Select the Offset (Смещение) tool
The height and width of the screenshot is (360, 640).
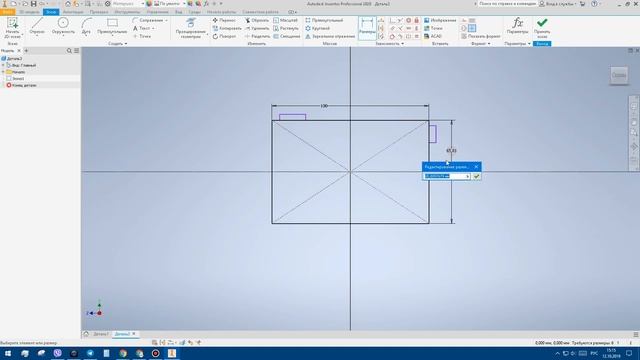287,36
